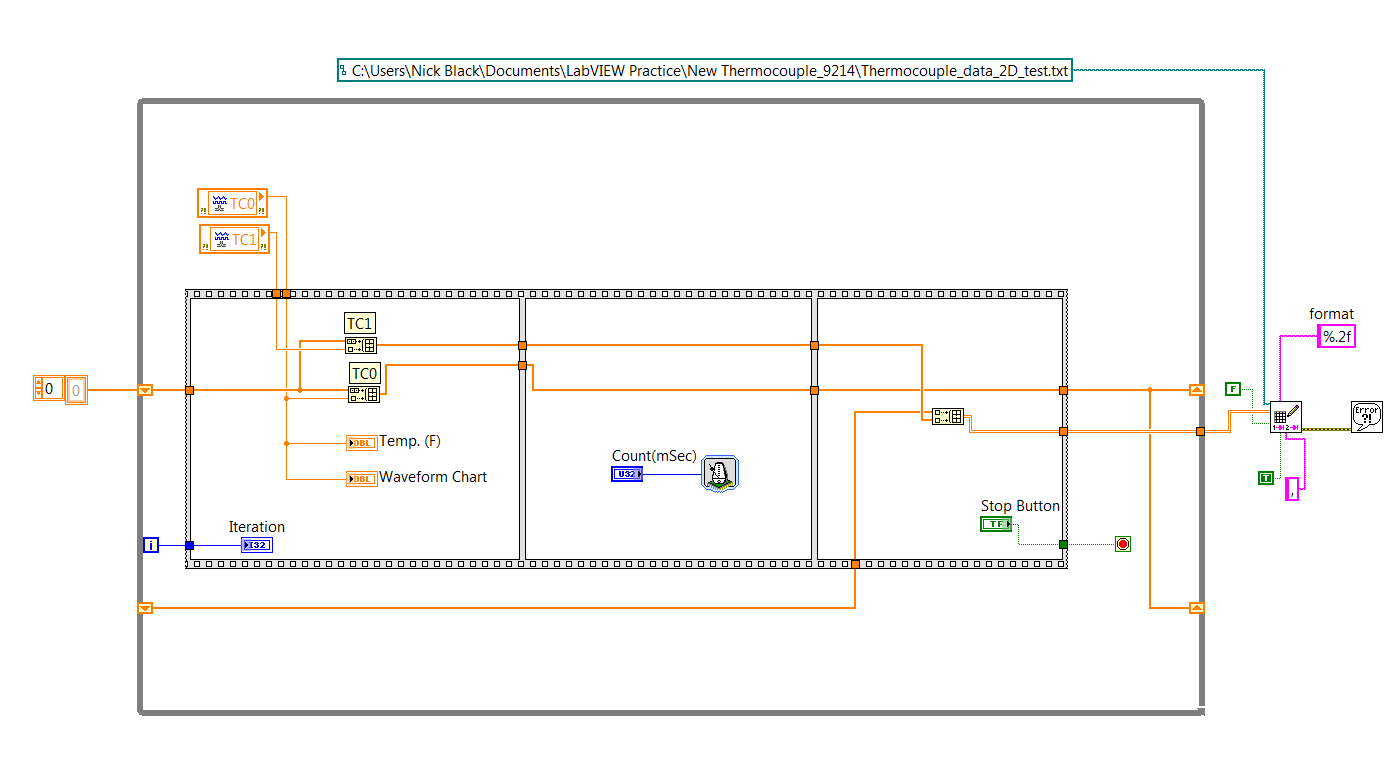Click the red loop stop condition terminal

[x=1122, y=544]
